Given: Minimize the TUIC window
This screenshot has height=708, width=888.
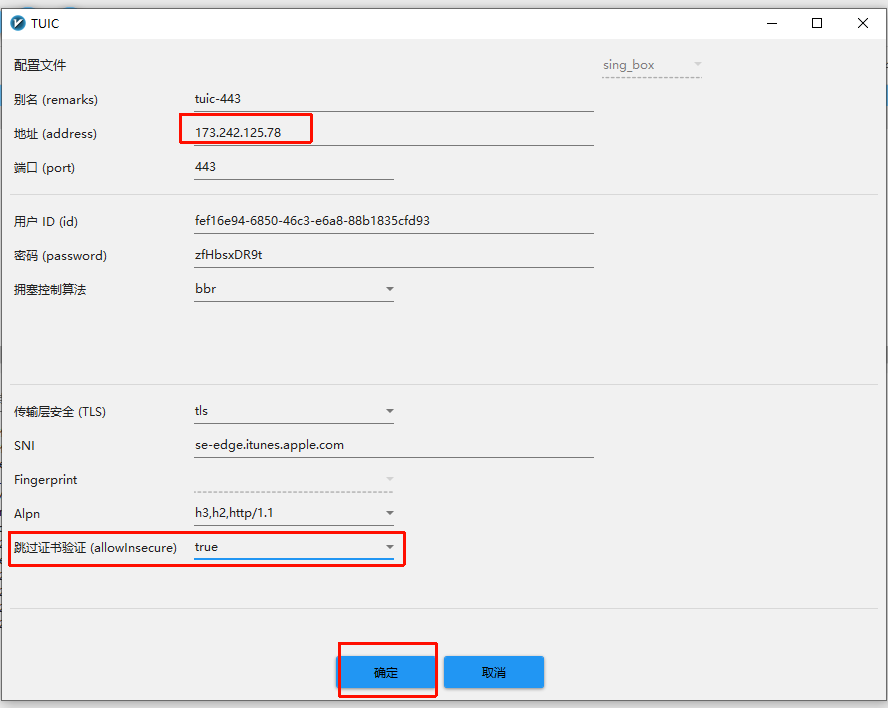Looking at the screenshot, I should 771,23.
